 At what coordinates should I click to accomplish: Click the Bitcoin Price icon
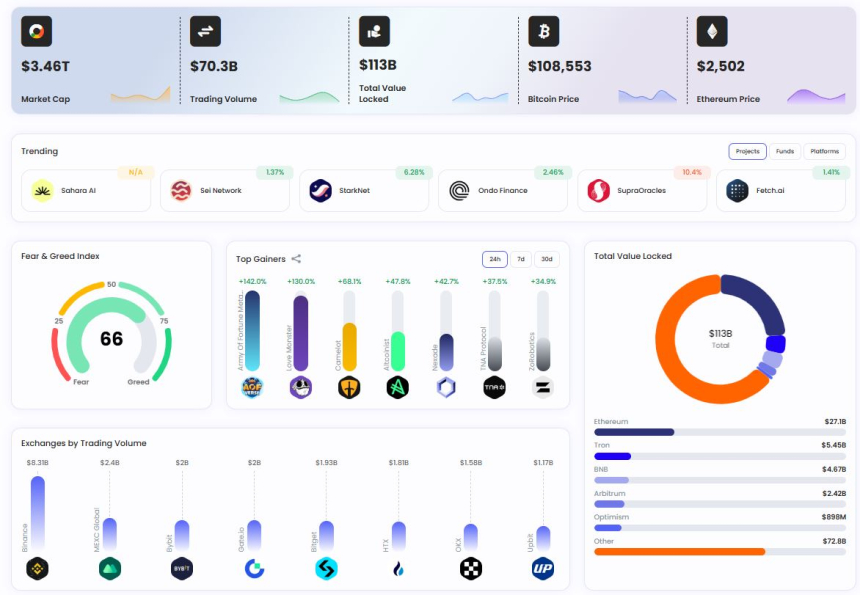543,32
